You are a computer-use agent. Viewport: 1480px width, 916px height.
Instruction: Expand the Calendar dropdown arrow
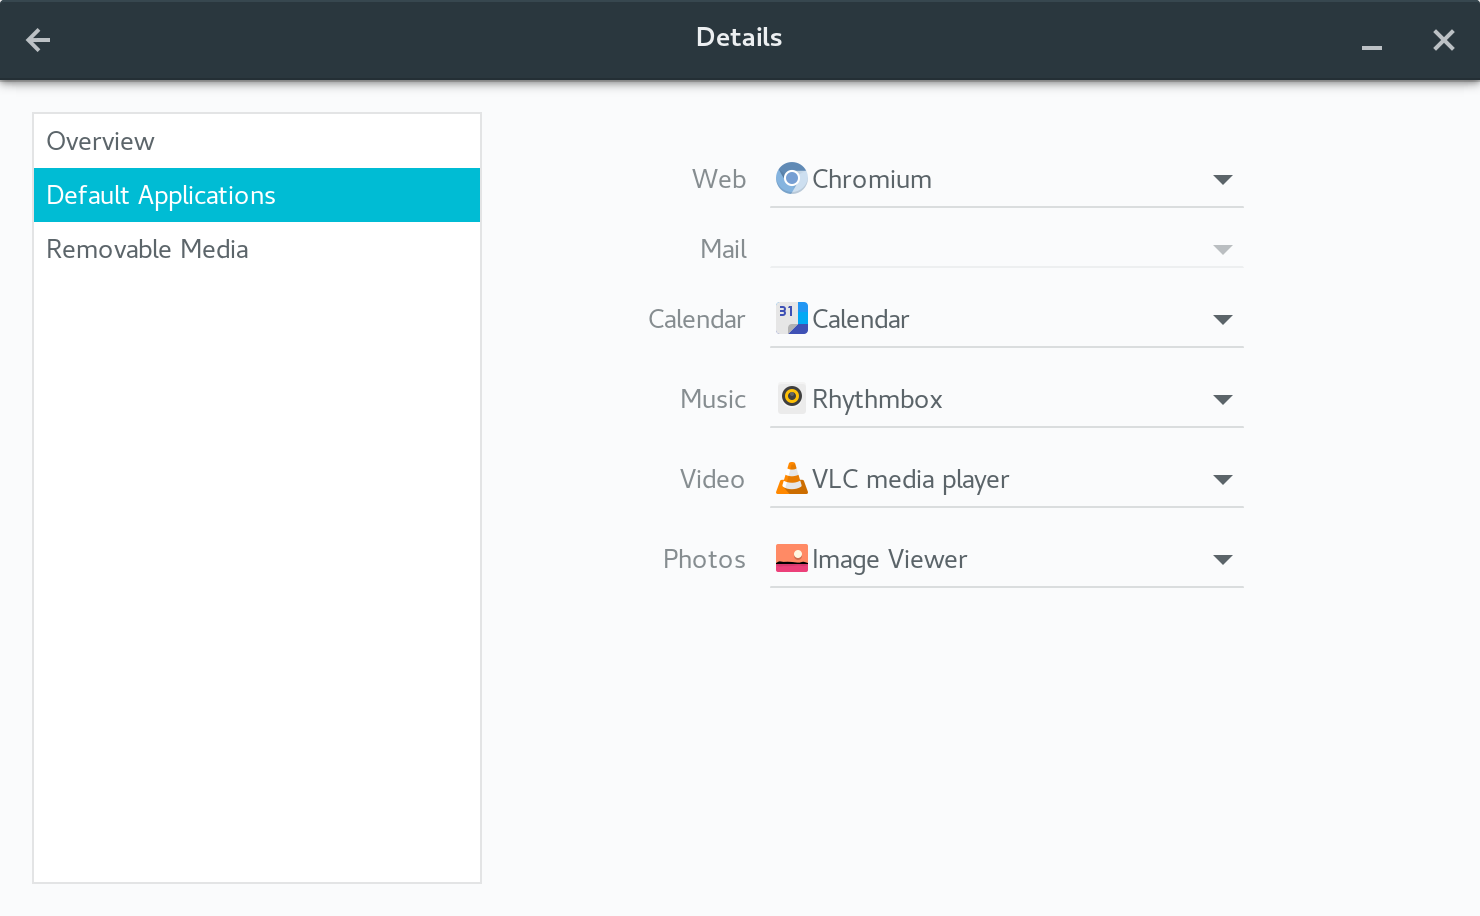(x=1222, y=320)
